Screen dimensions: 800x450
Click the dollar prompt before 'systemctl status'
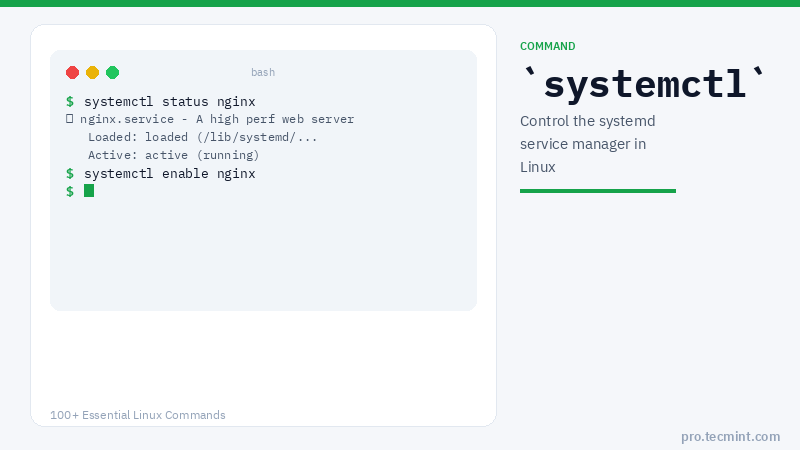click(70, 102)
